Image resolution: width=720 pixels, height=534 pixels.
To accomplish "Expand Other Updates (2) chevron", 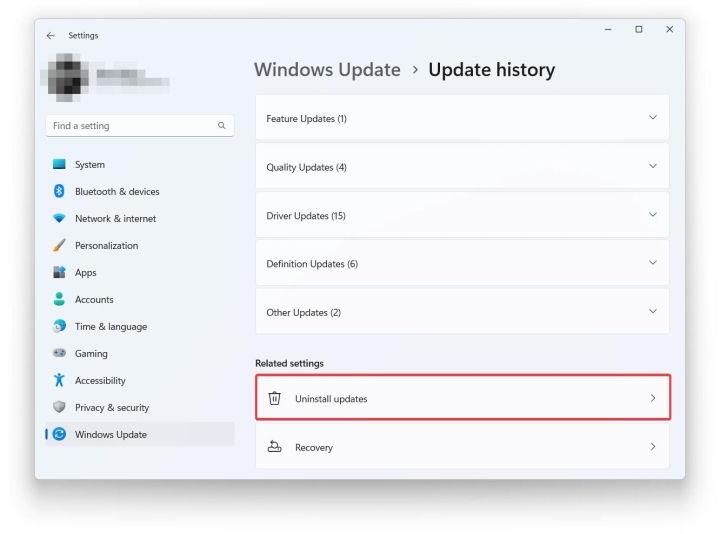I will (x=653, y=312).
